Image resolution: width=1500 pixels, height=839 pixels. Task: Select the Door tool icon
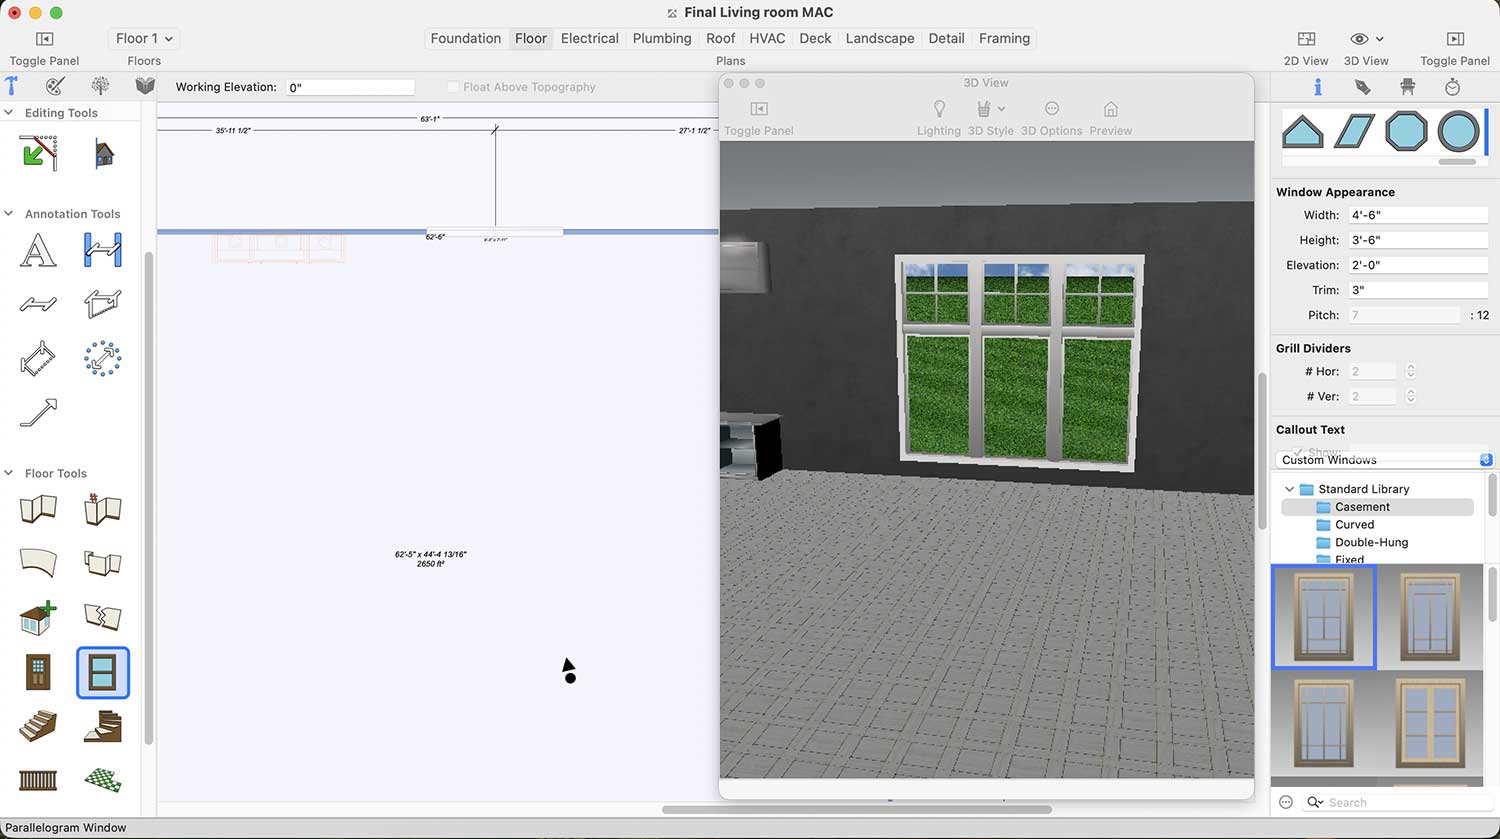click(38, 672)
